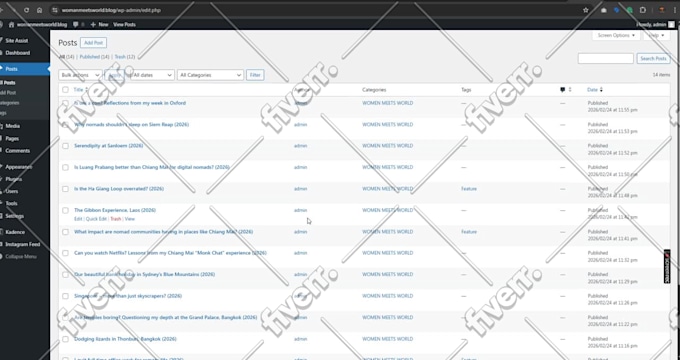Open the All dates dropdown
Screen dimensions: 680x360
click(152, 75)
